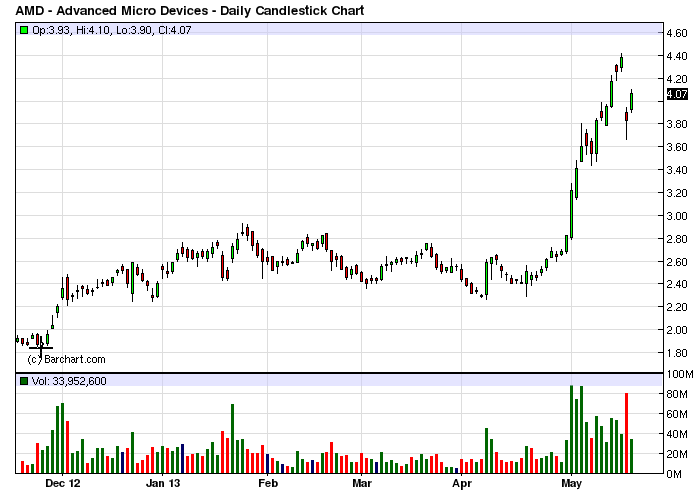Screen dimensions: 699x493
Task: Click the 'Dec 12' date label
Action: [63, 484]
